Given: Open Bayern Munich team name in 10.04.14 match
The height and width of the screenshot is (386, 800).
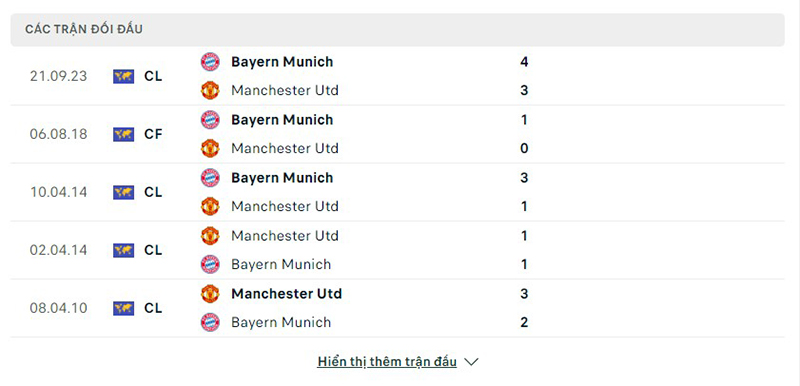Looking at the screenshot, I should (282, 178).
